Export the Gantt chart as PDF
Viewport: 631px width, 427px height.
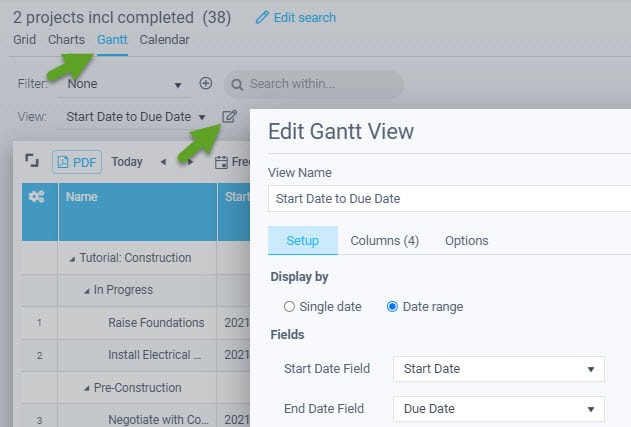[77, 162]
